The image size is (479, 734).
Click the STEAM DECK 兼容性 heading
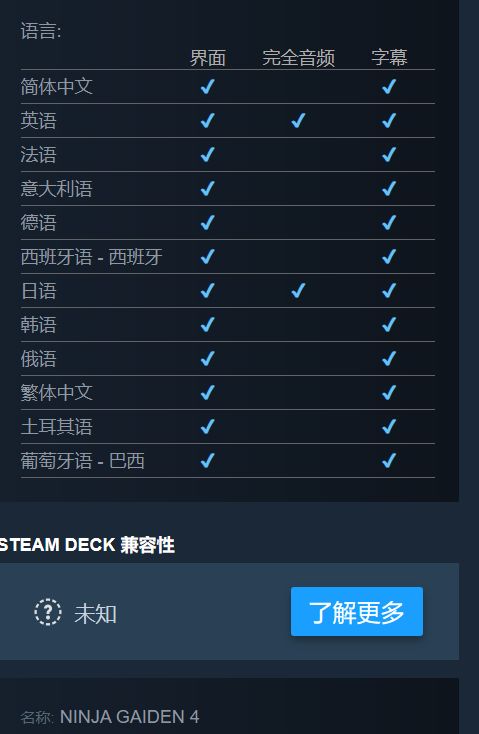[87, 545]
